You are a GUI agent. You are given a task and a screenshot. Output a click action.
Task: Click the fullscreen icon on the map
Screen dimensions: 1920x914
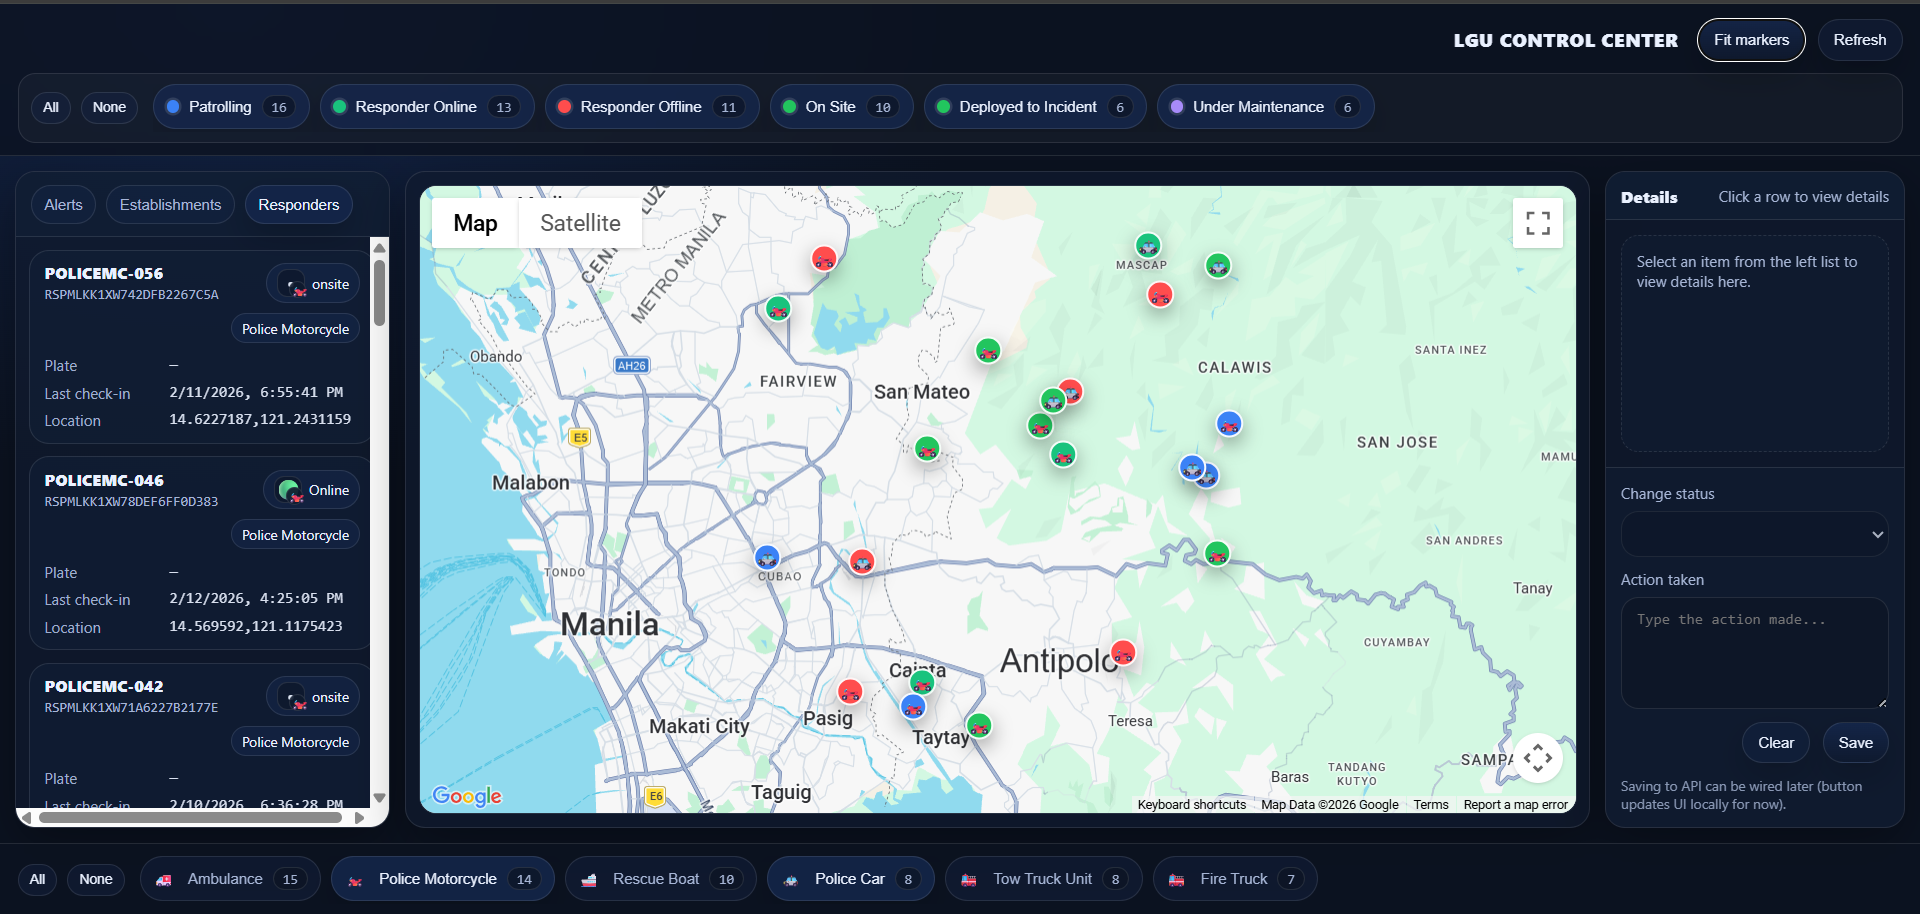point(1538,222)
